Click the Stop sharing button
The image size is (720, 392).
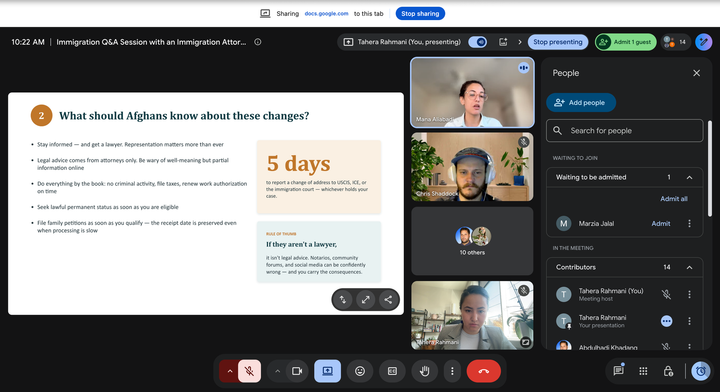(x=420, y=13)
